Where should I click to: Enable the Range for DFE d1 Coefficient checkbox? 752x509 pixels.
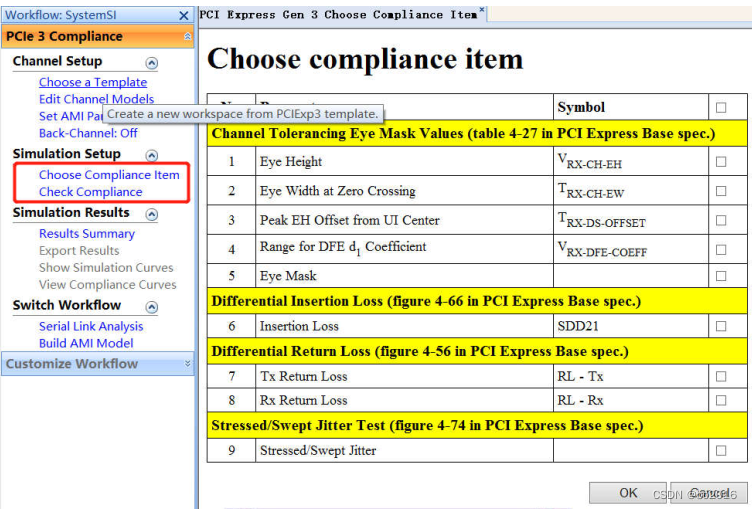click(x=721, y=249)
